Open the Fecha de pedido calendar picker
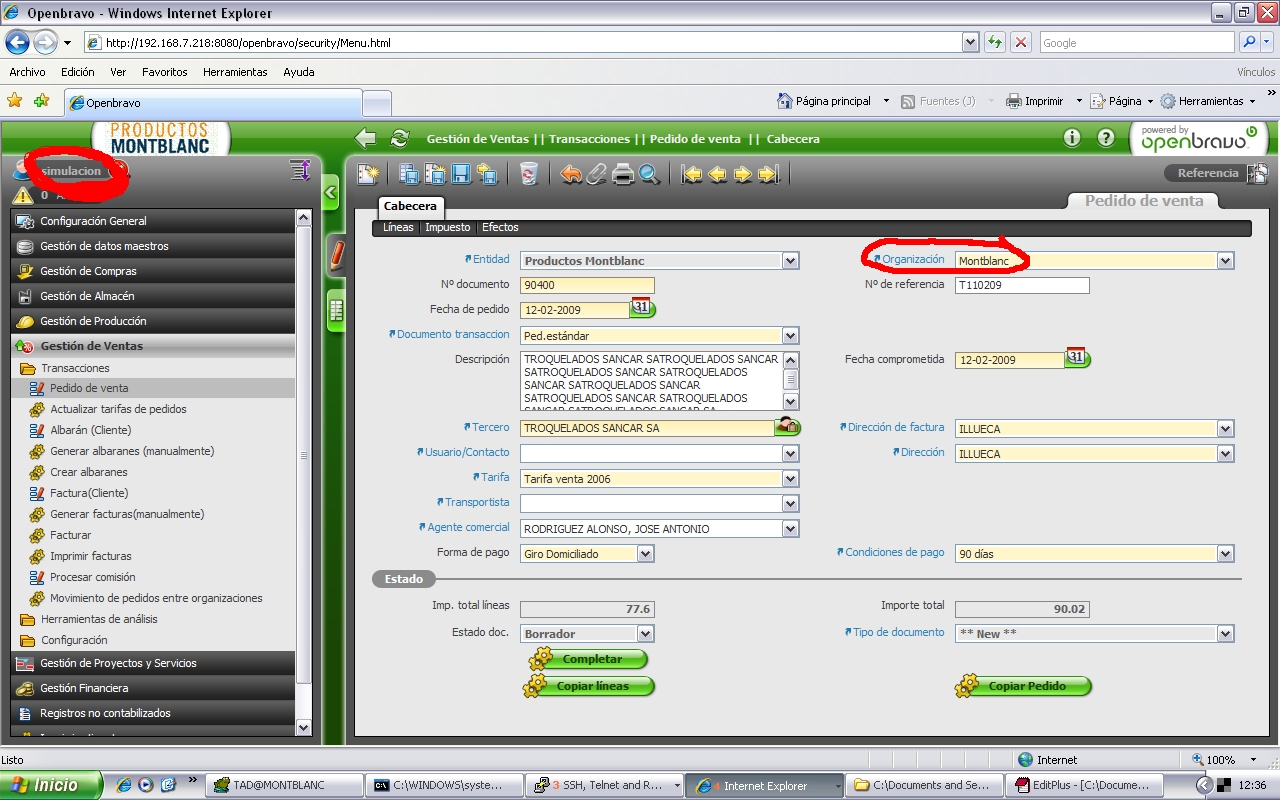Image resolution: width=1280 pixels, height=800 pixels. point(642,308)
